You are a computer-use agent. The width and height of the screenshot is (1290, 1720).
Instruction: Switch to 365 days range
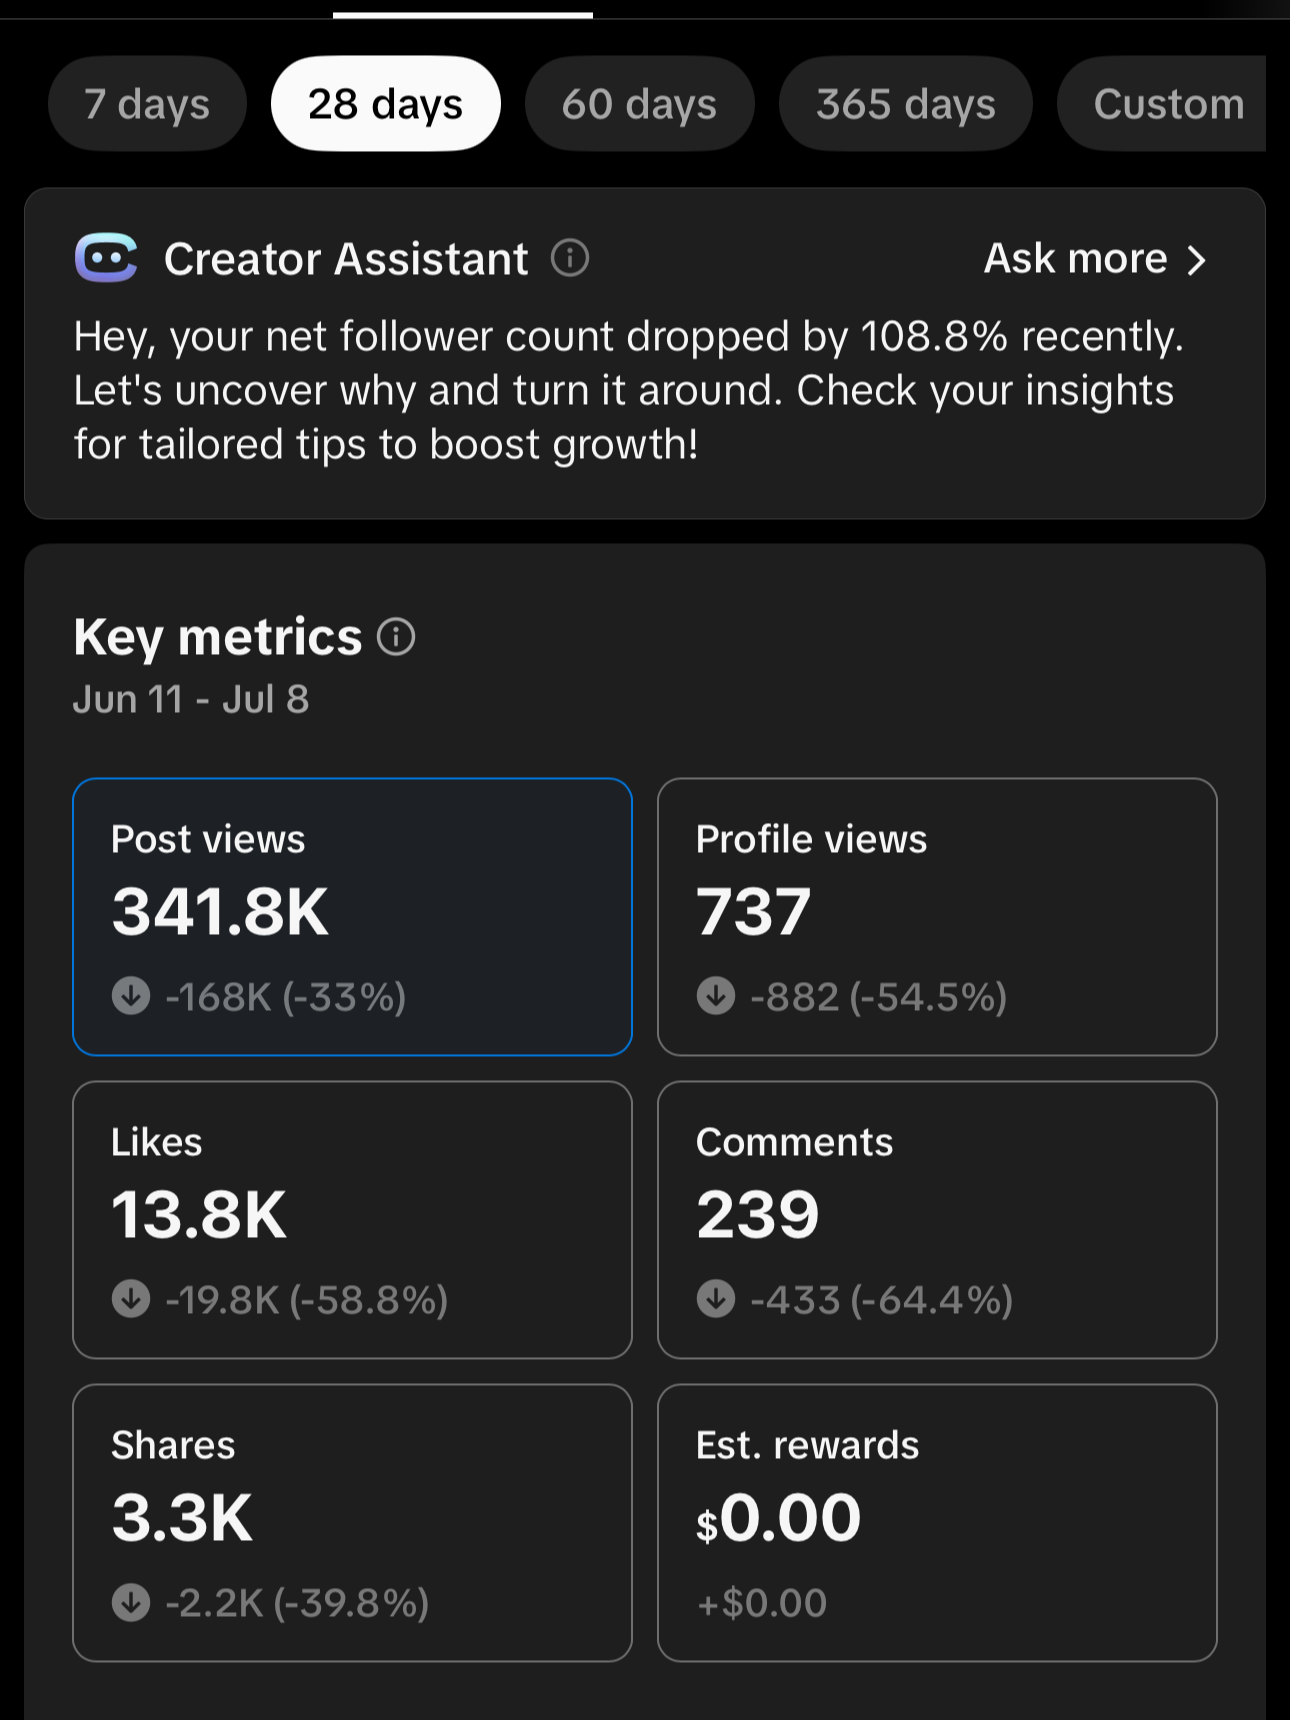905,104
